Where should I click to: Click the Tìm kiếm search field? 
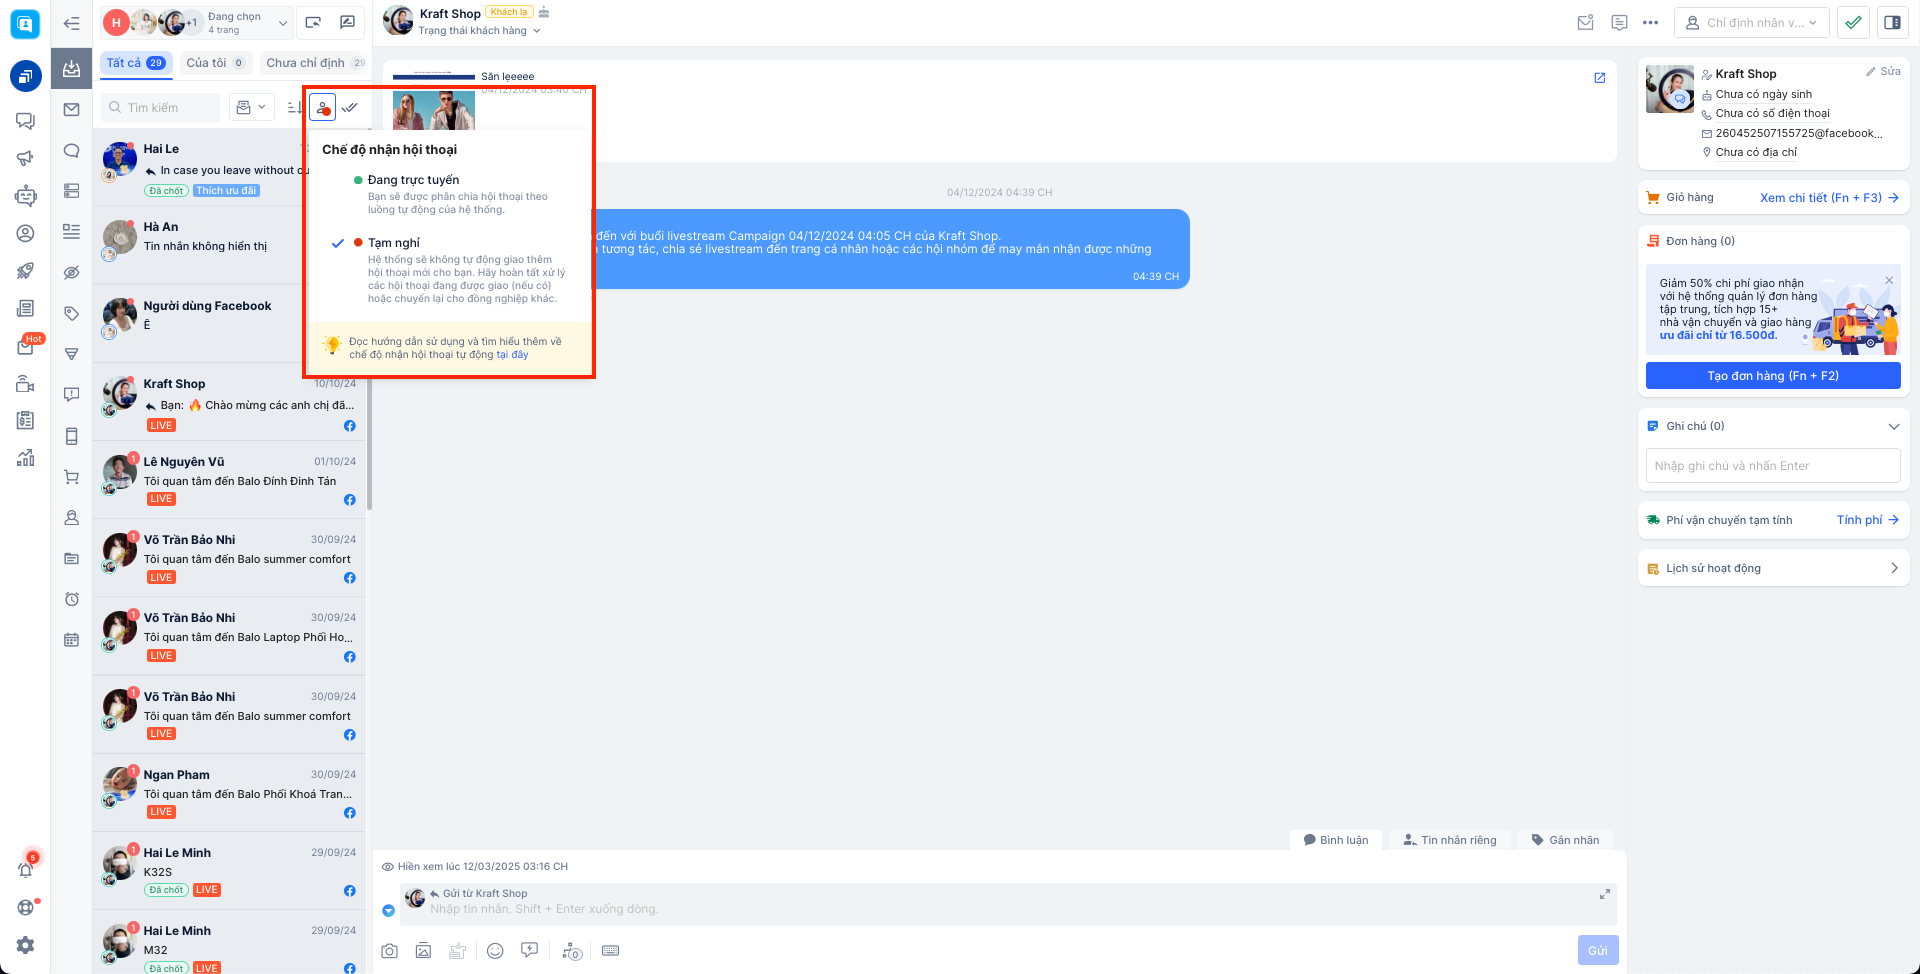(x=161, y=107)
